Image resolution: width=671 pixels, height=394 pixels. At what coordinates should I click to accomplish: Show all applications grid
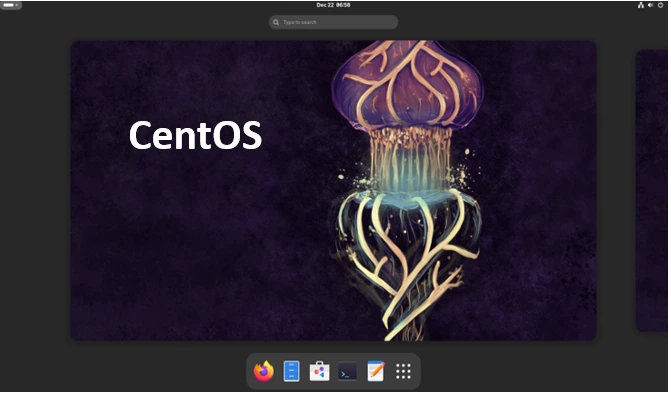(x=404, y=371)
